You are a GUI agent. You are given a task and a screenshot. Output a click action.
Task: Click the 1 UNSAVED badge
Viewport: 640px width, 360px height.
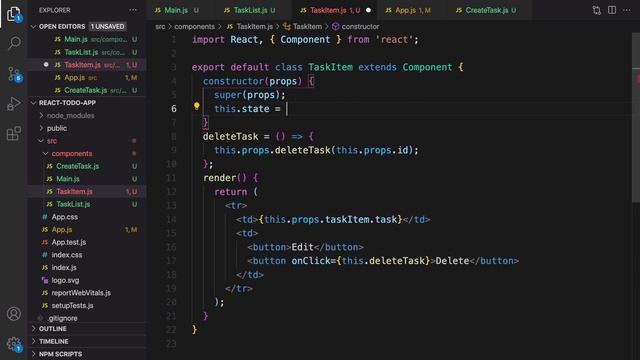click(107, 27)
